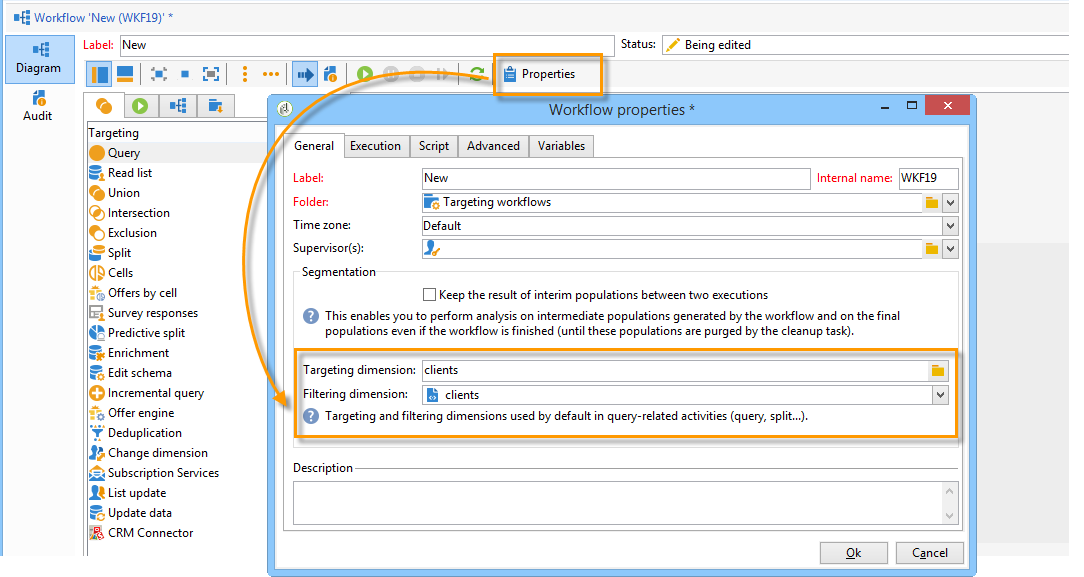Browse supervisors with Supervisor(s) folder icon

(x=932, y=249)
